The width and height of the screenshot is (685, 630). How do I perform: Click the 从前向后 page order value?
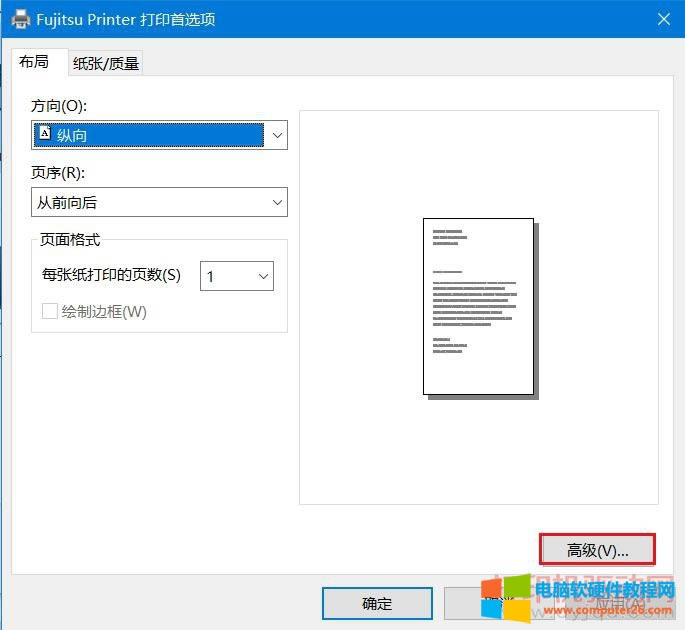(67, 203)
